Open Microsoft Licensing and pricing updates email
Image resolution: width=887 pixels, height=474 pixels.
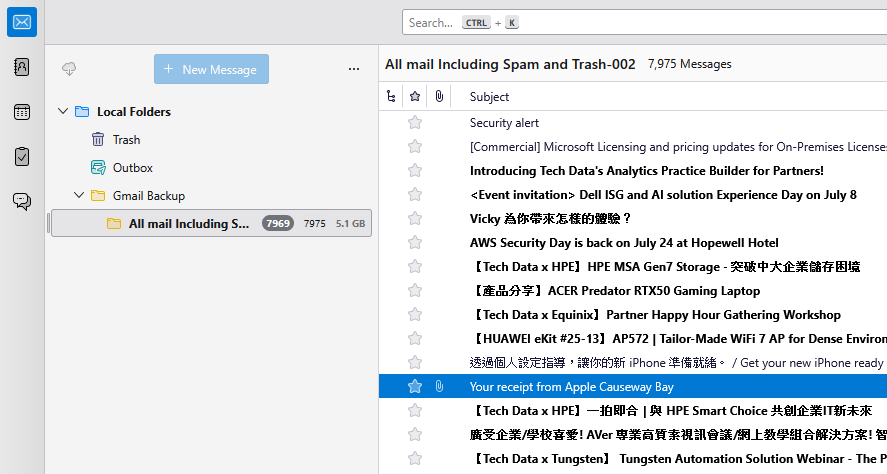click(678, 147)
